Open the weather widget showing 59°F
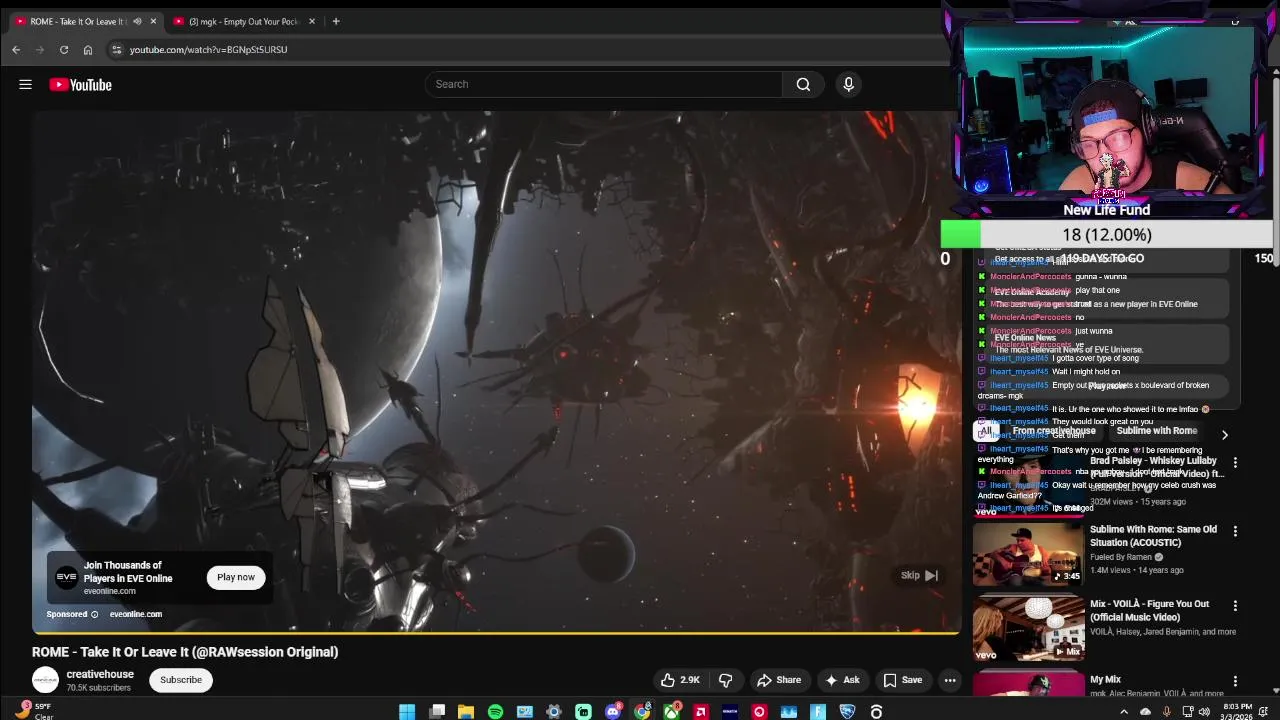 point(33,712)
